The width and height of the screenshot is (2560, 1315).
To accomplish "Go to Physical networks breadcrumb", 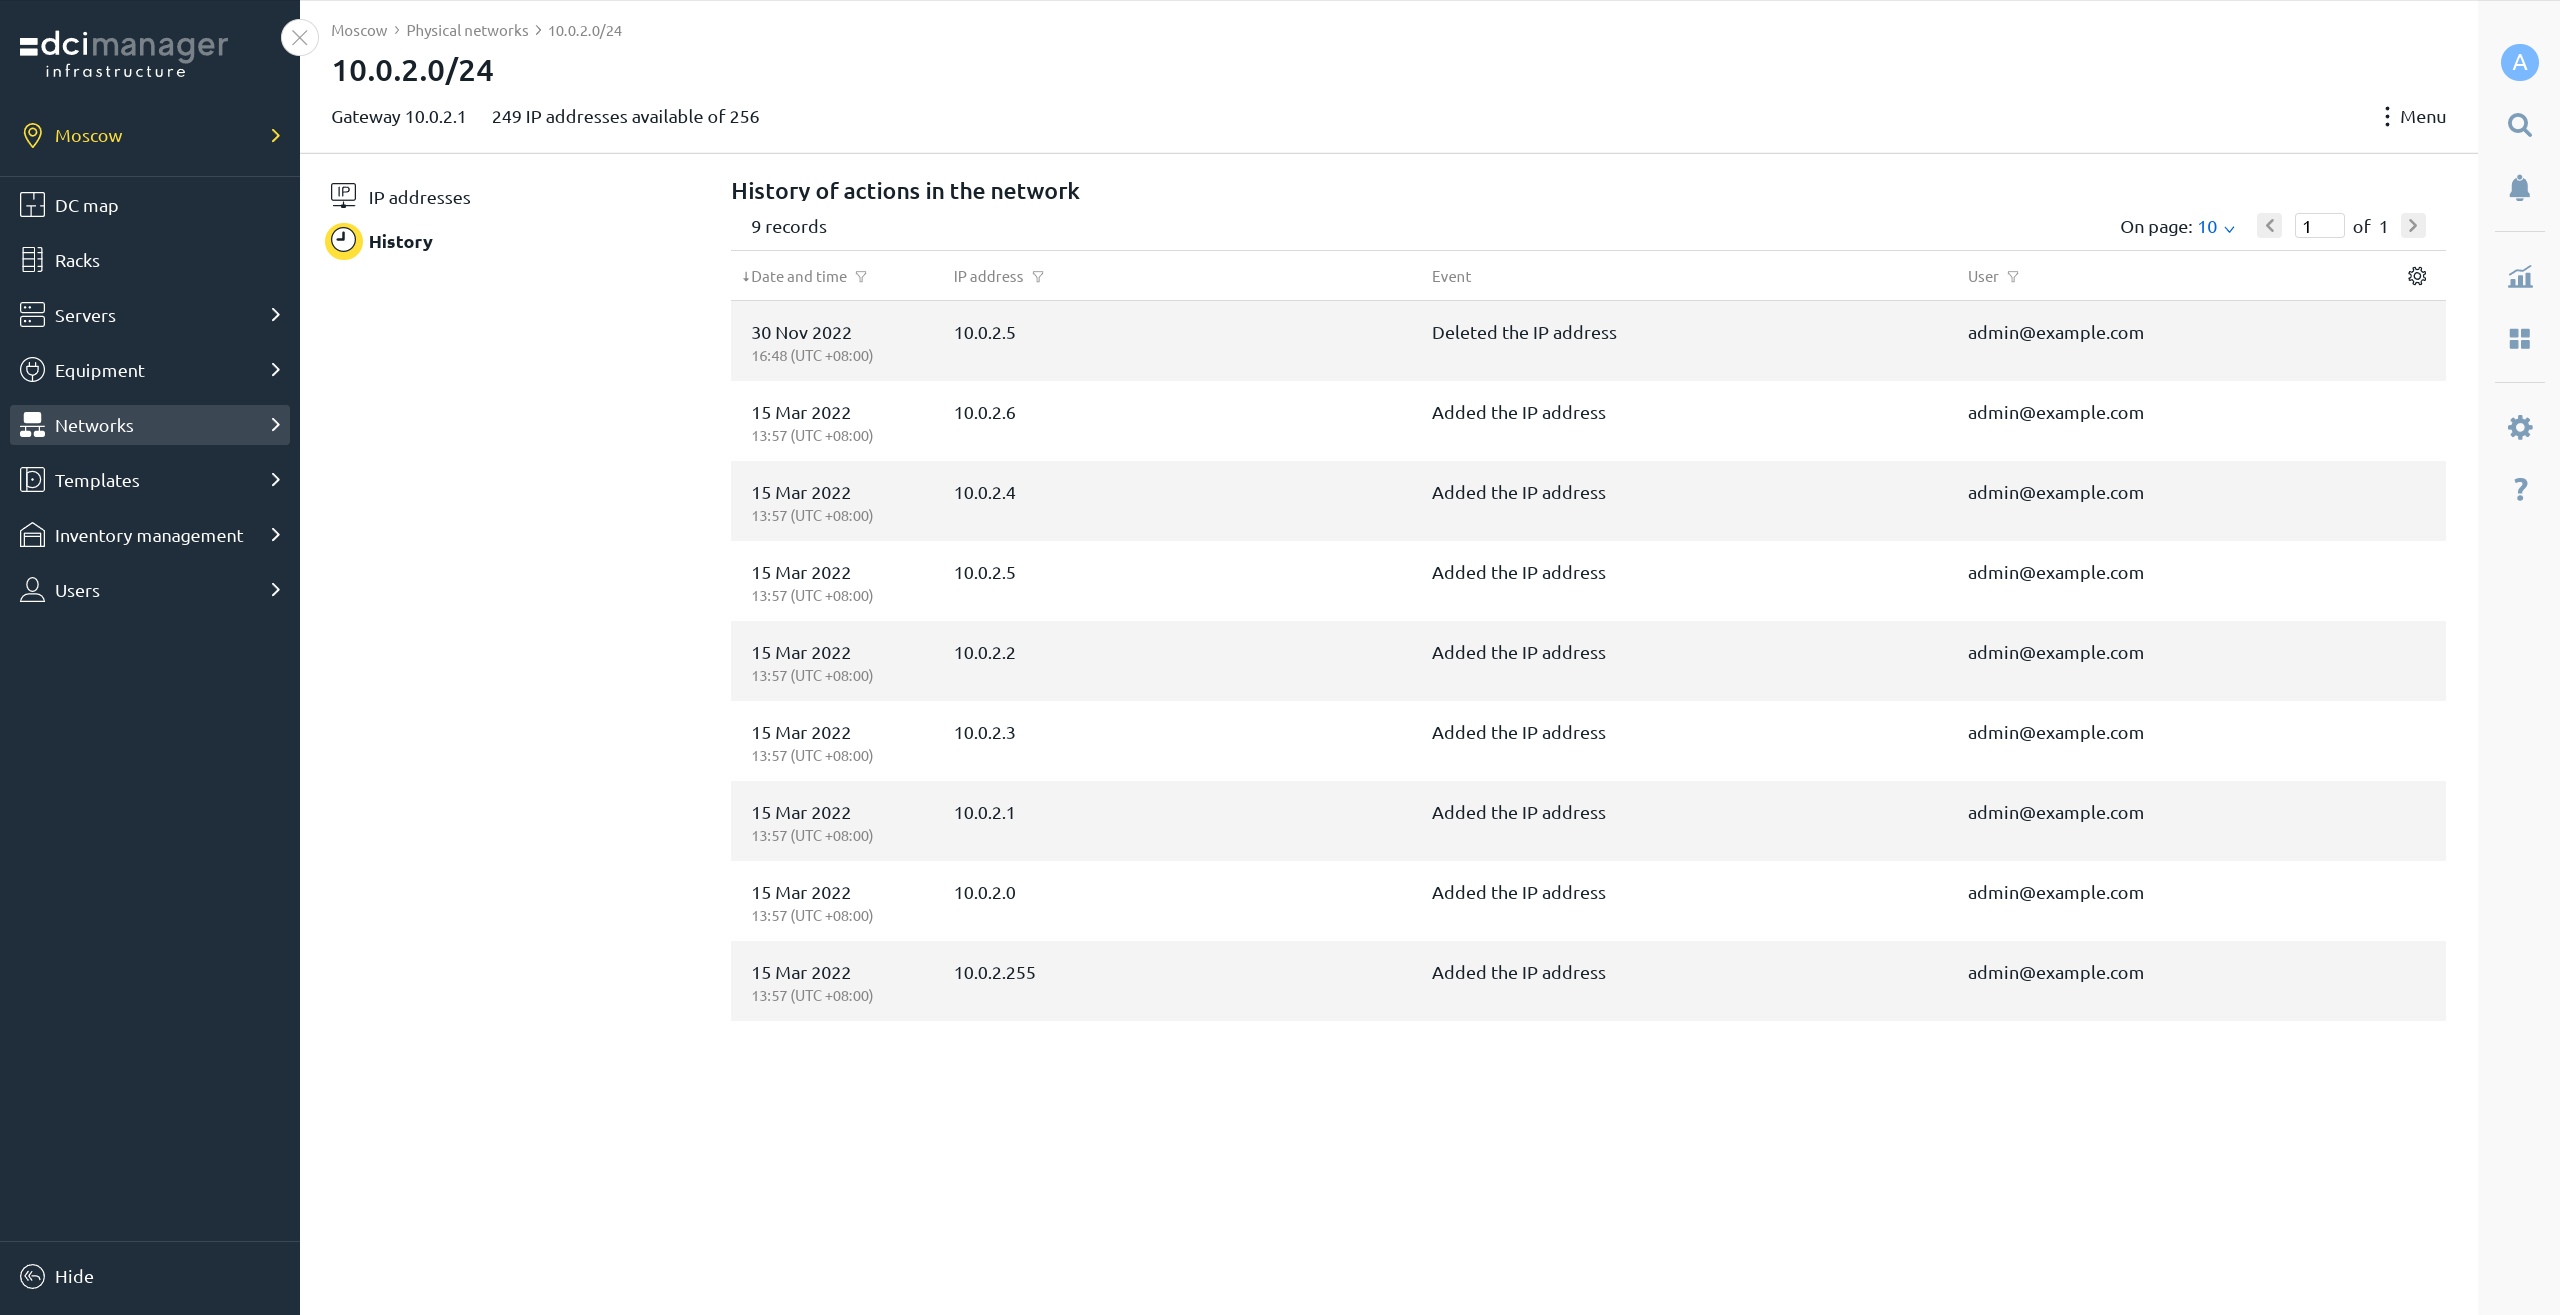I will (466, 31).
